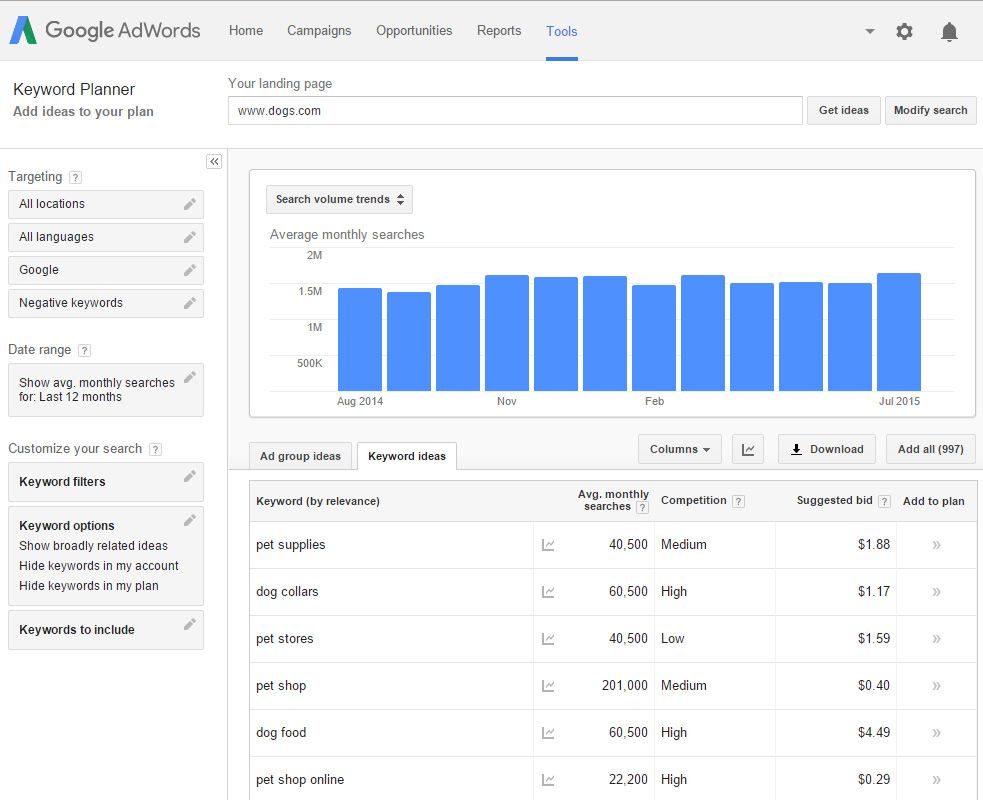The image size is (983, 800).
Task: Expand the Columns dropdown
Action: tap(680, 450)
